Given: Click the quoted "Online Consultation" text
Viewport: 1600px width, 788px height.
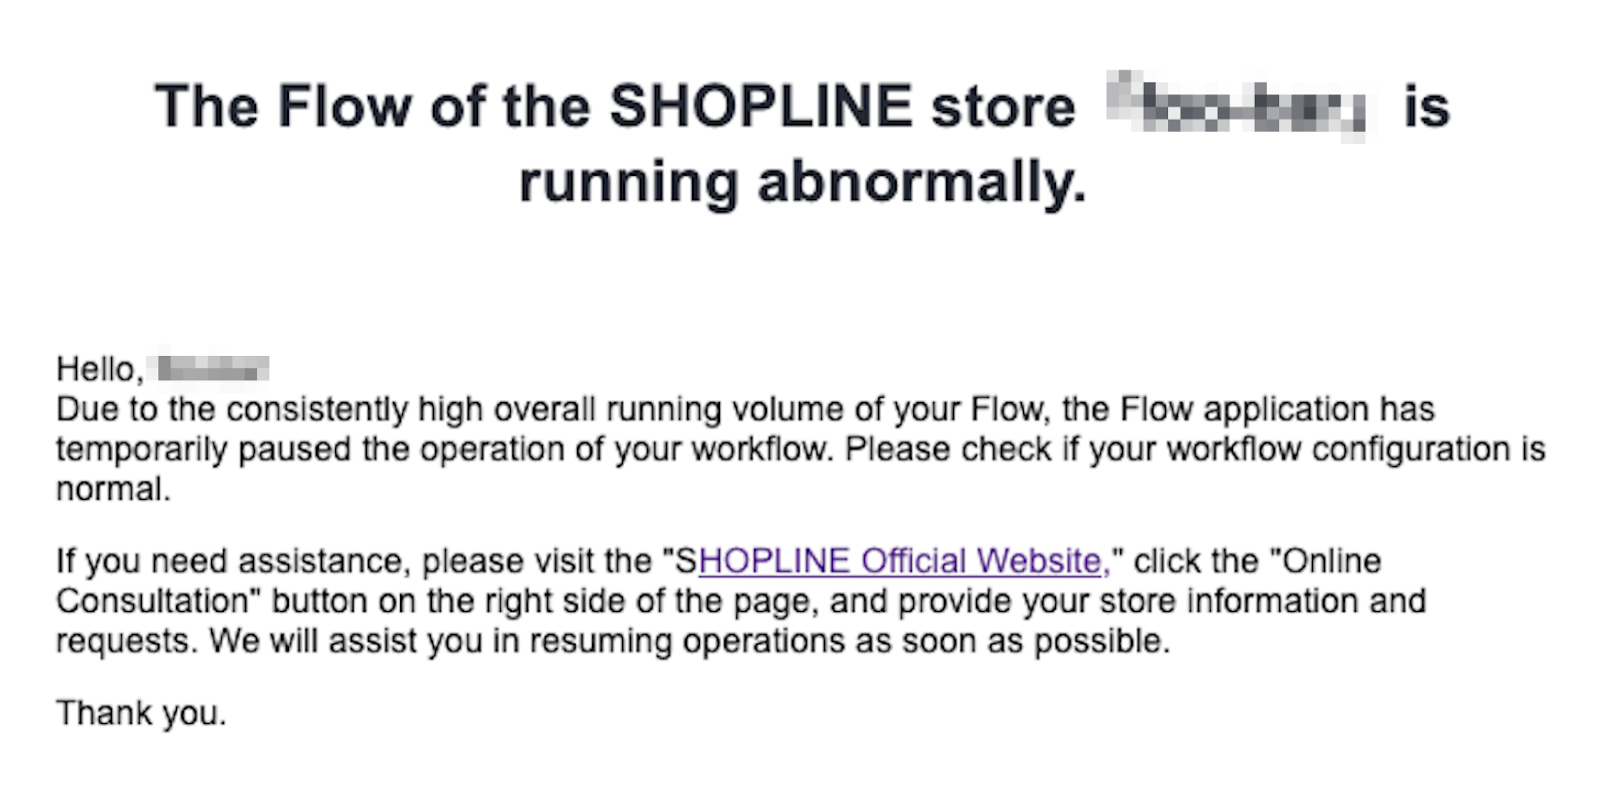Looking at the screenshot, I should click(1330, 561).
